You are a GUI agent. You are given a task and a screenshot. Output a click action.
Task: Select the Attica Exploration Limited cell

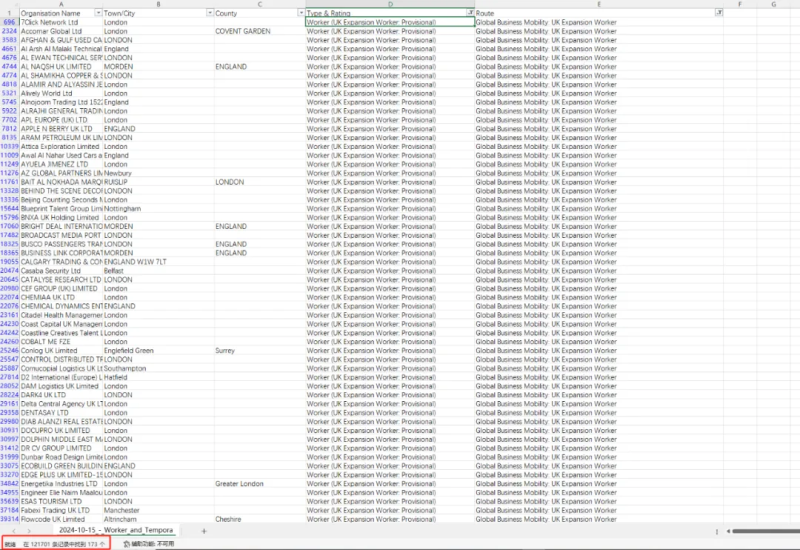pyautogui.click(x=61, y=146)
